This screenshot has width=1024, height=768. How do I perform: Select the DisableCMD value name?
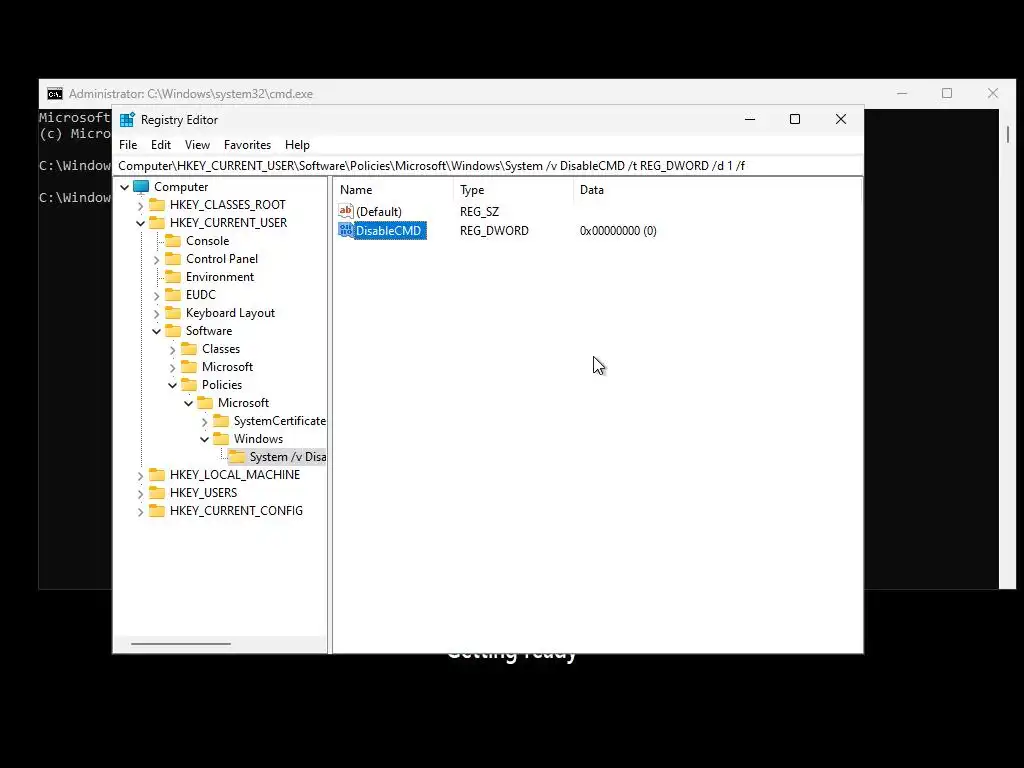coord(389,231)
